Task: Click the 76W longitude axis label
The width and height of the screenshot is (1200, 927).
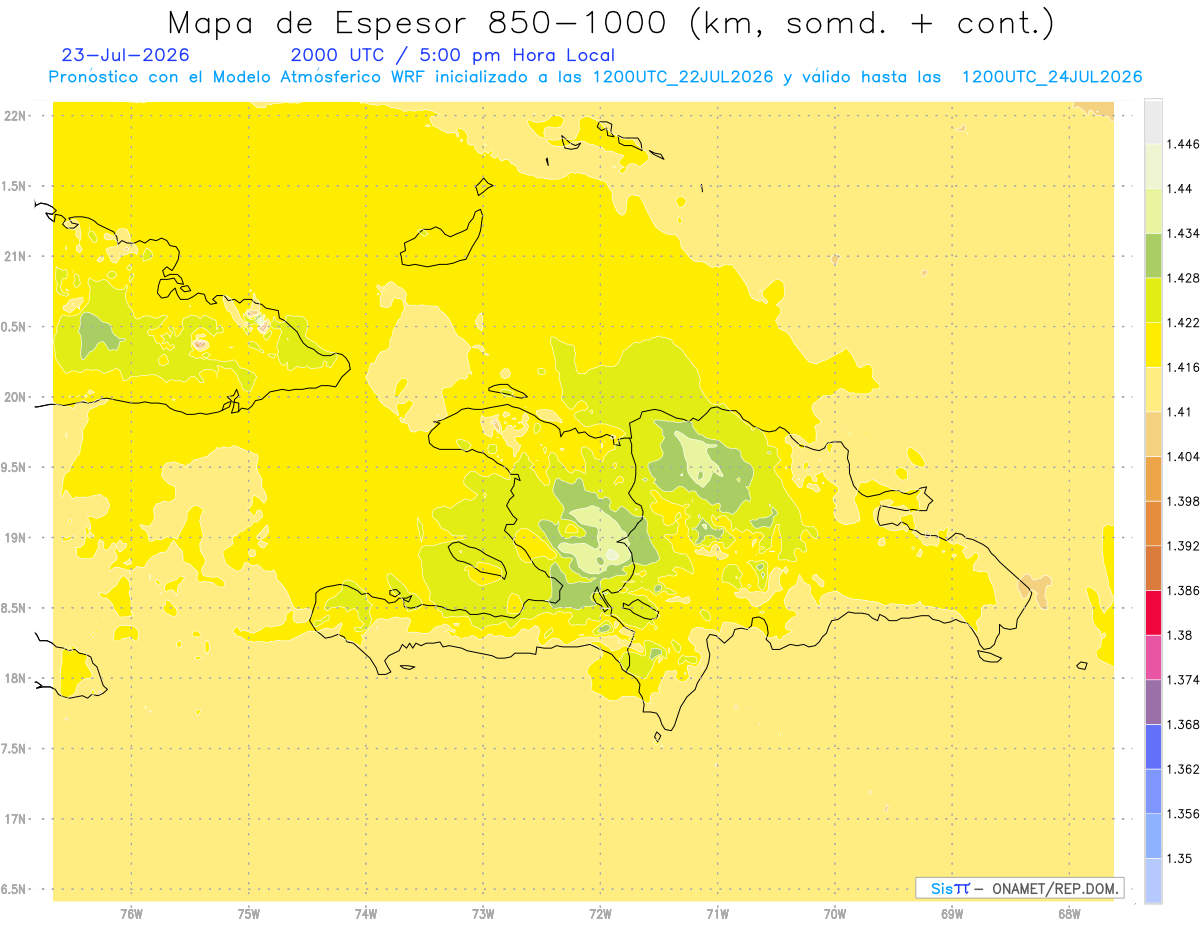Action: 131,914
